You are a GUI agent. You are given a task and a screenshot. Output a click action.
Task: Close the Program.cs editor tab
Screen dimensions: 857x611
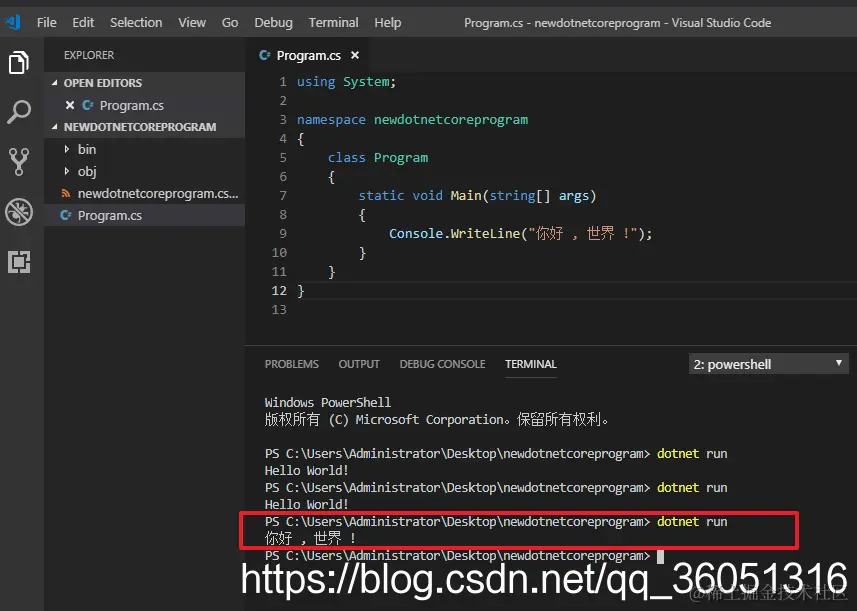point(355,55)
